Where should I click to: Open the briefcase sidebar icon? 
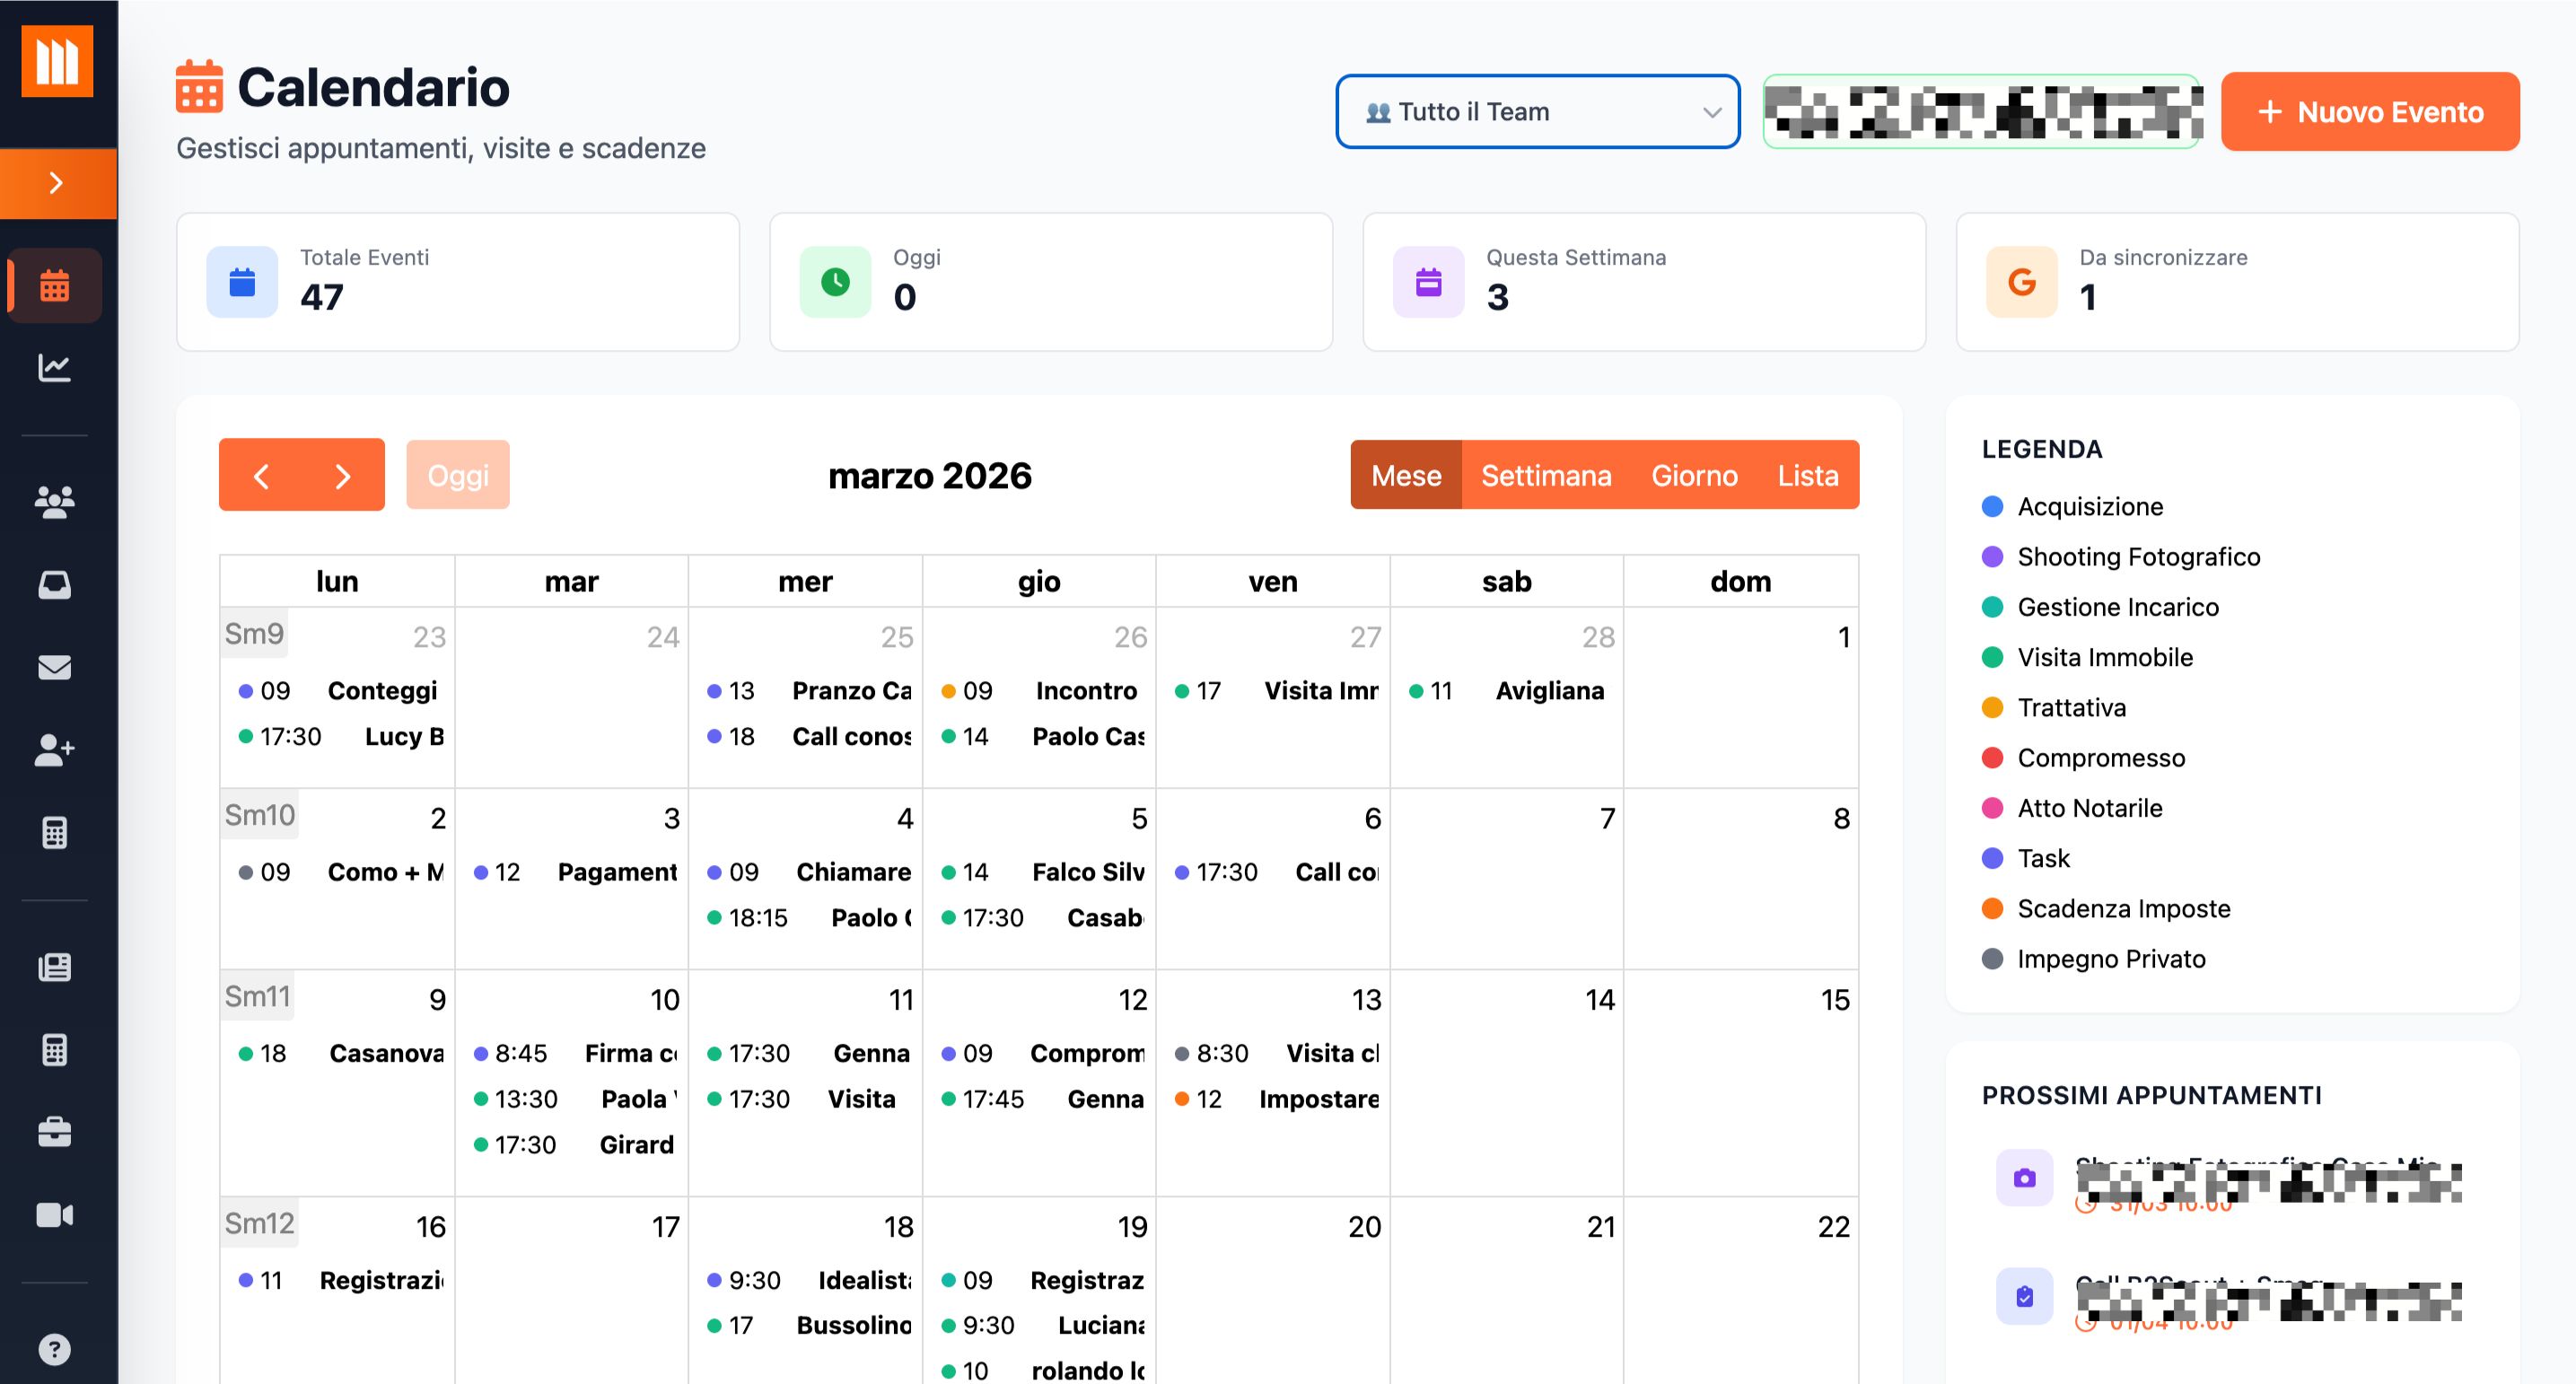(x=54, y=1132)
